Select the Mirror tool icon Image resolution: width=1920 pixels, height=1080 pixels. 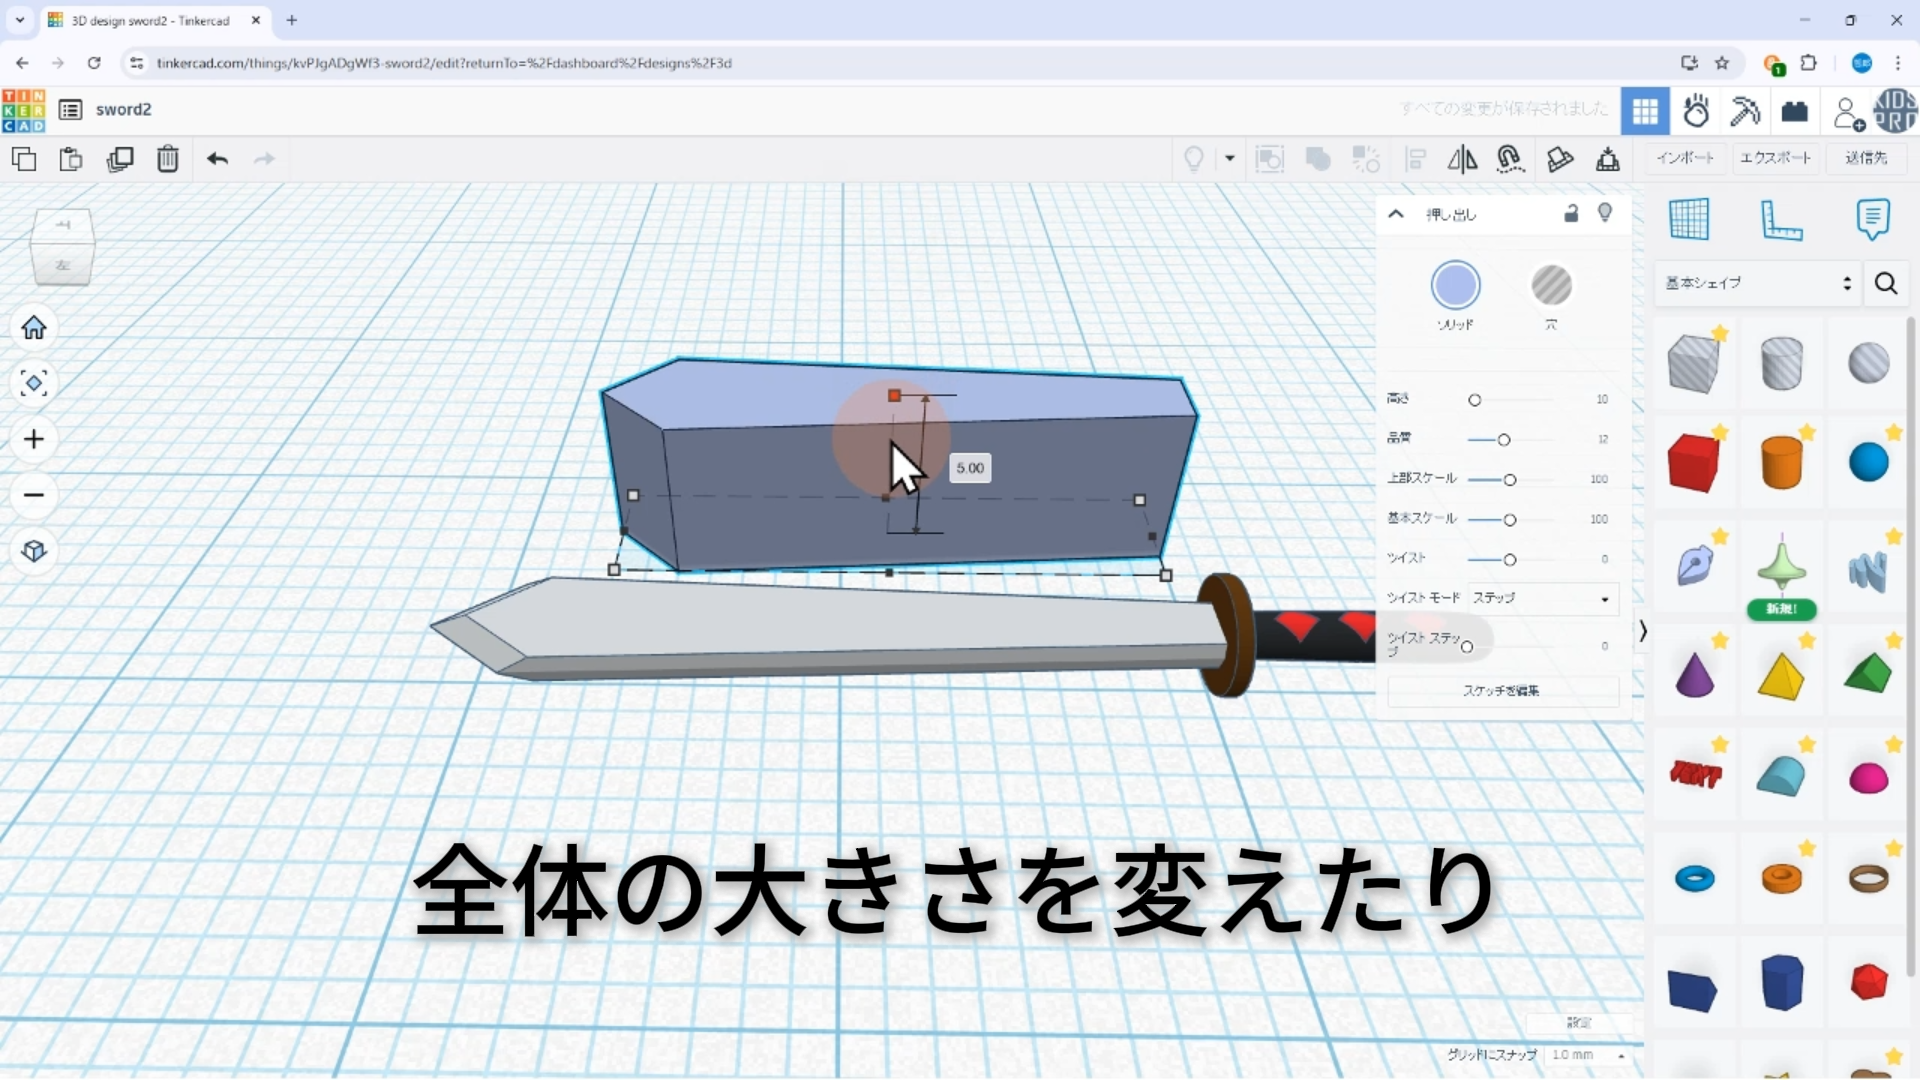(x=1462, y=159)
